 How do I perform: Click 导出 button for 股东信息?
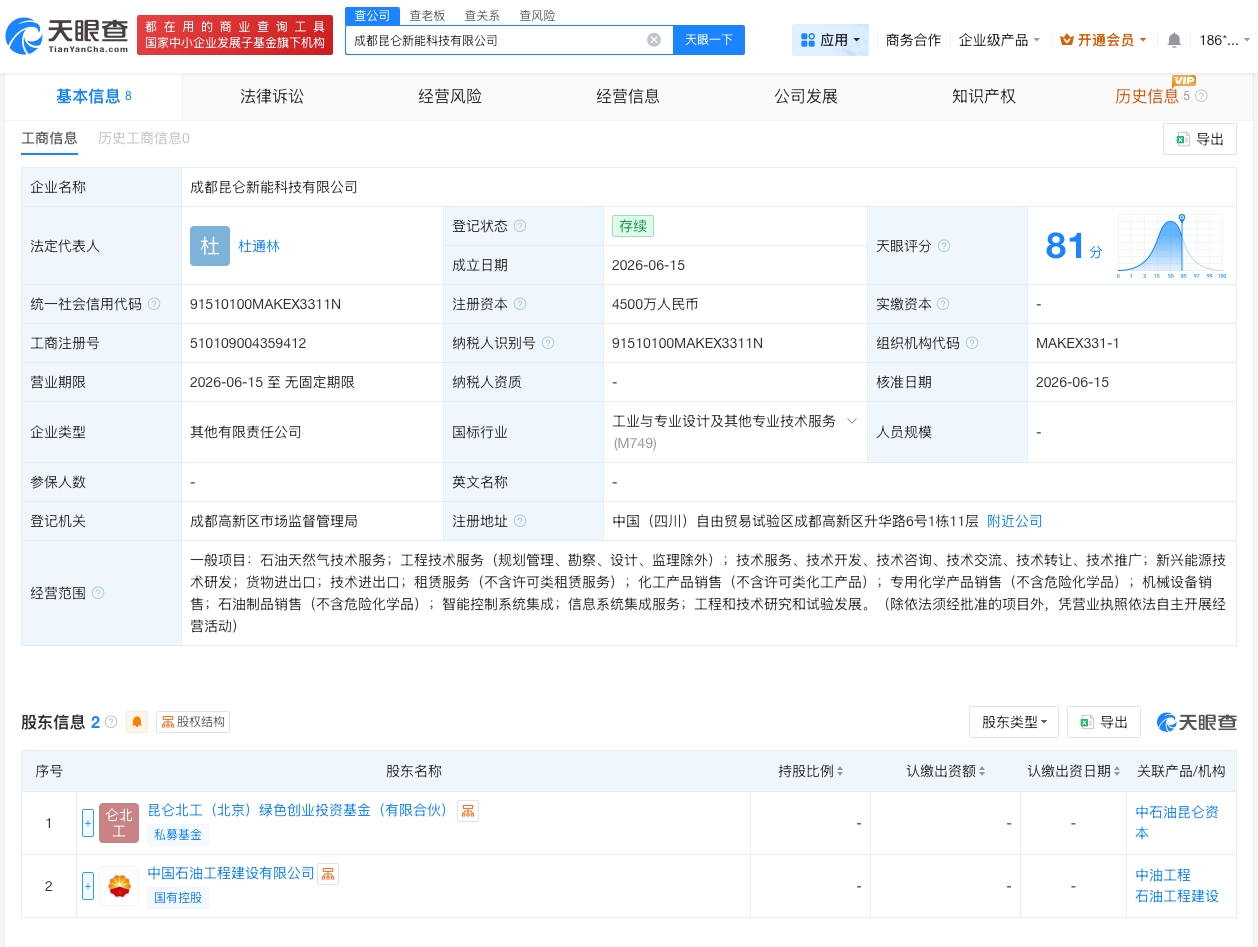pos(1104,722)
